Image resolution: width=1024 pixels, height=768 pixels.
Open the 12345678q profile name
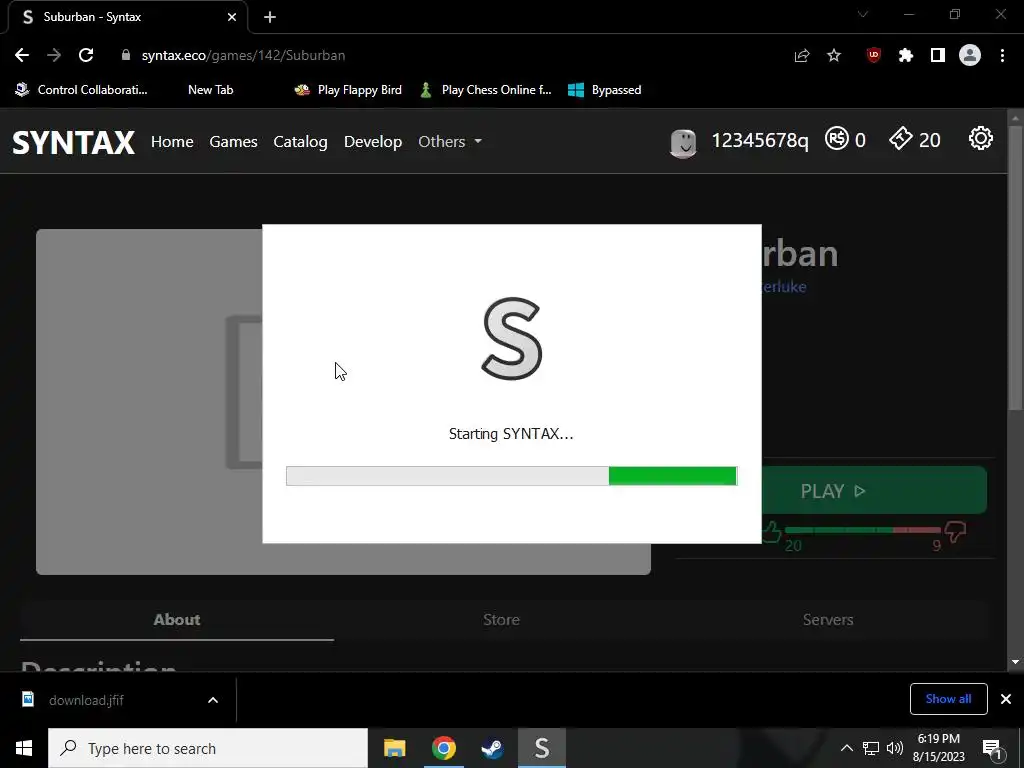click(760, 140)
